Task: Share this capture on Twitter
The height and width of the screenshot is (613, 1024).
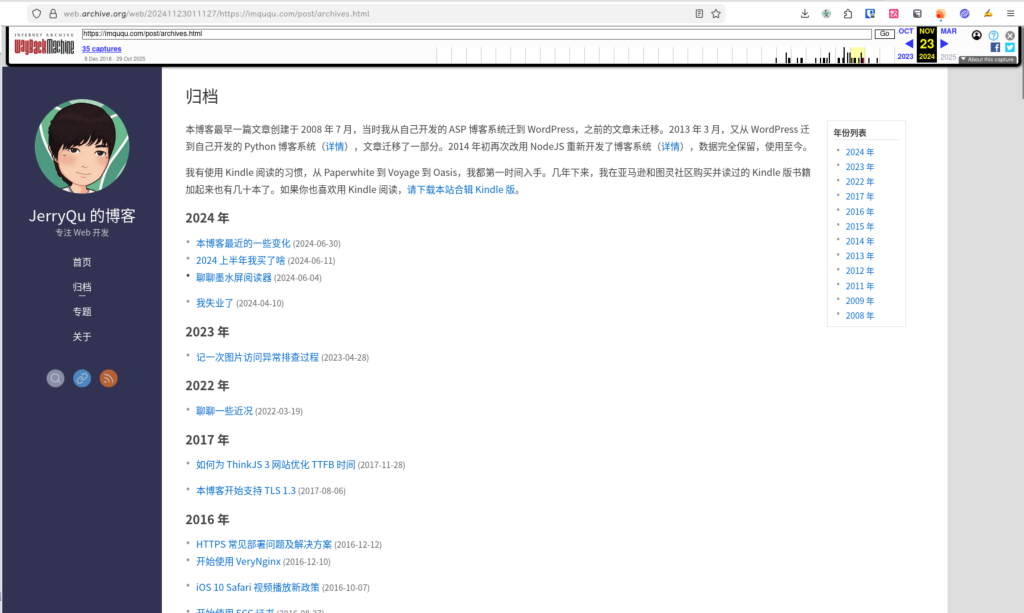Action: click(x=1012, y=46)
